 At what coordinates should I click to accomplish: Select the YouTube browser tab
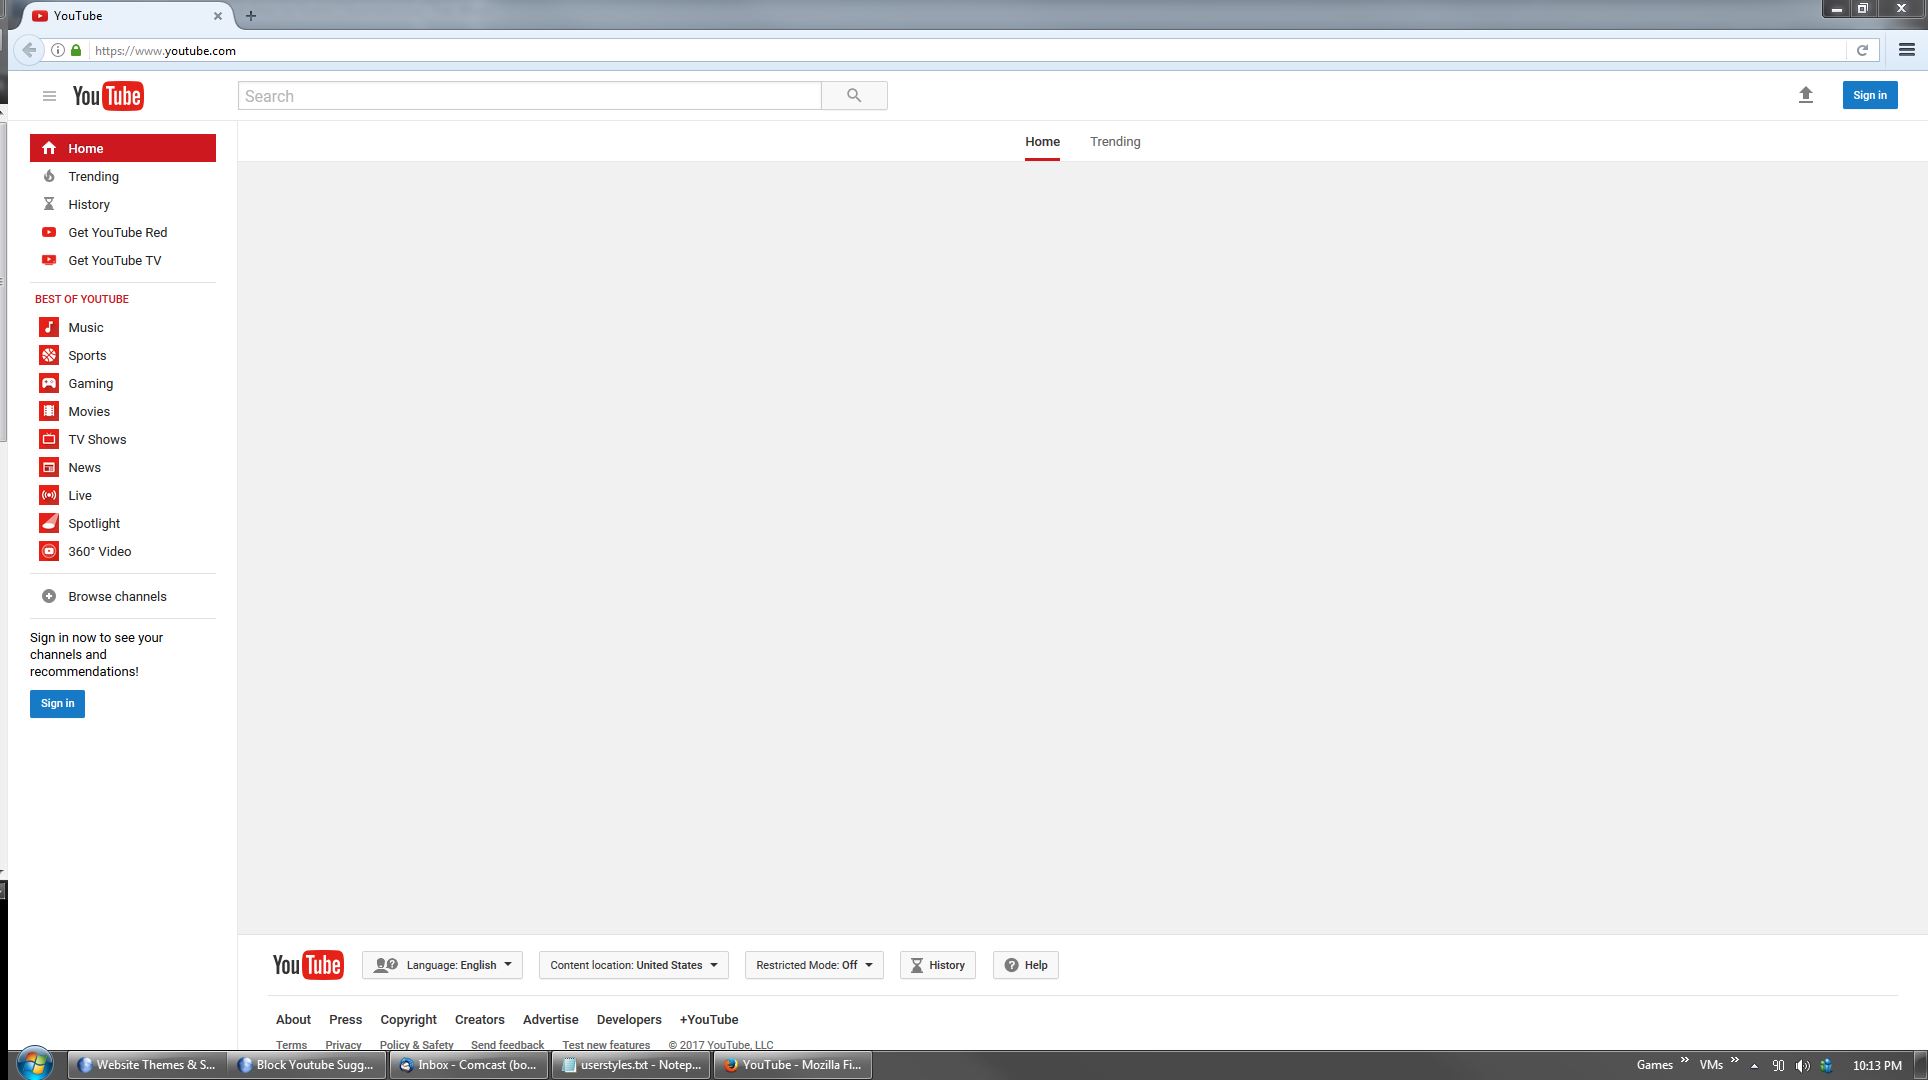coord(125,16)
